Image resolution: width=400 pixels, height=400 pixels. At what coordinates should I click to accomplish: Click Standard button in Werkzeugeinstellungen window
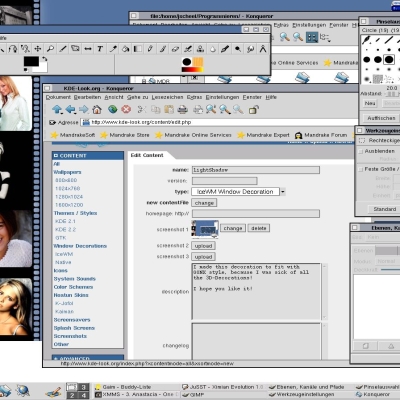(x=385, y=209)
